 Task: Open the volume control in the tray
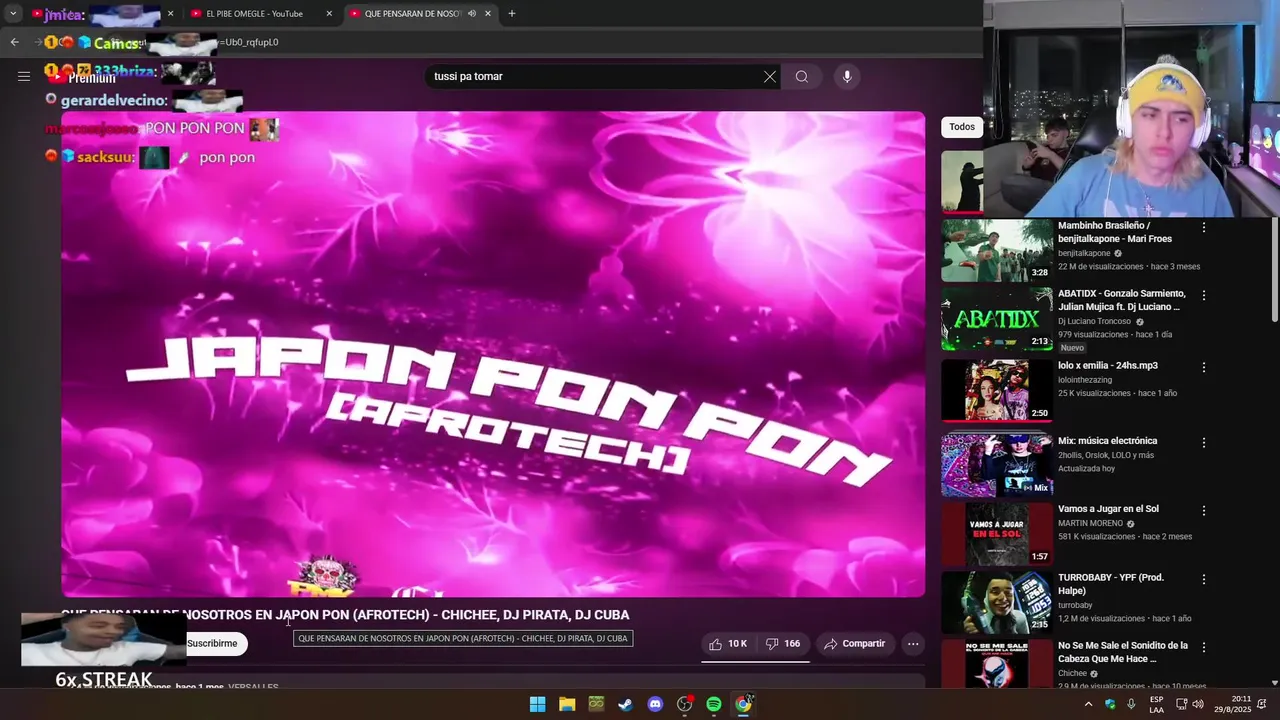click(x=1200, y=705)
